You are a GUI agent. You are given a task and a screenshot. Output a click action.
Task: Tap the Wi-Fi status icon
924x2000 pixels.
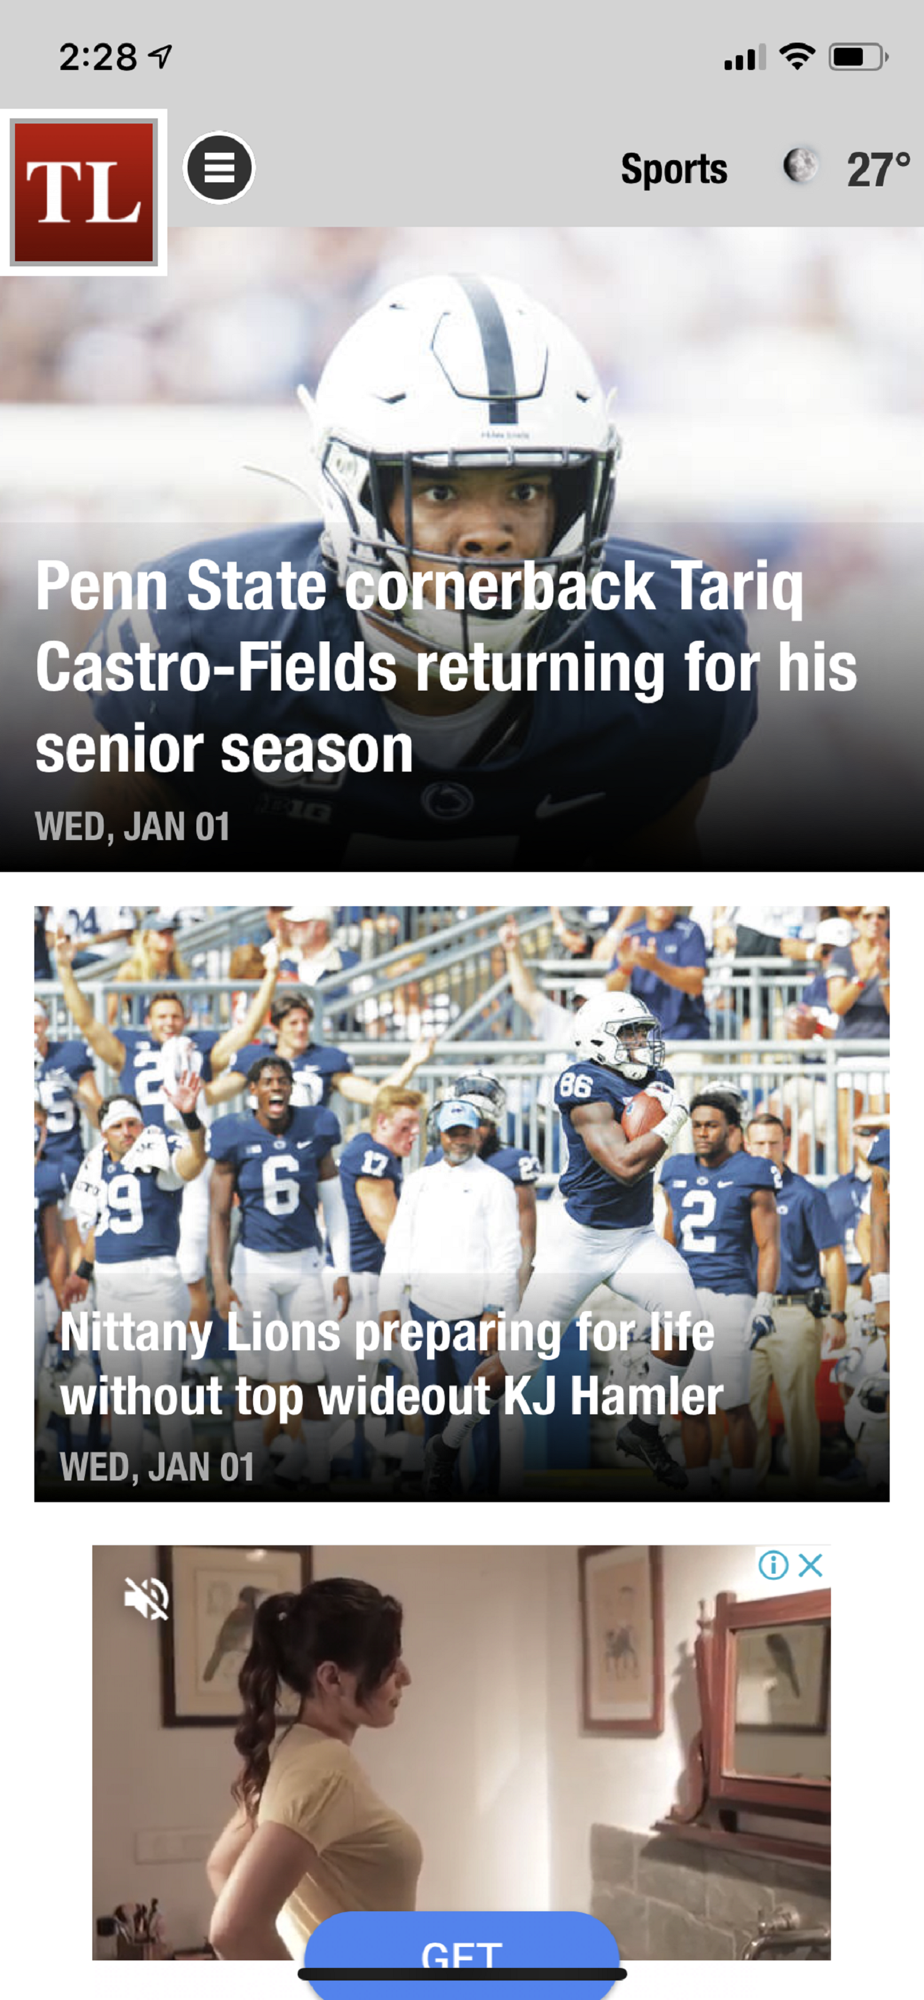click(797, 56)
